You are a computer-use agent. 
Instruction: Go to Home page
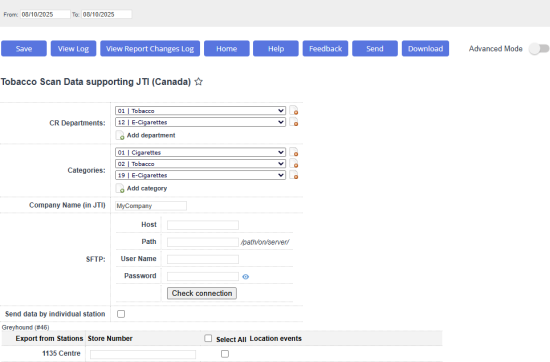tap(227, 49)
